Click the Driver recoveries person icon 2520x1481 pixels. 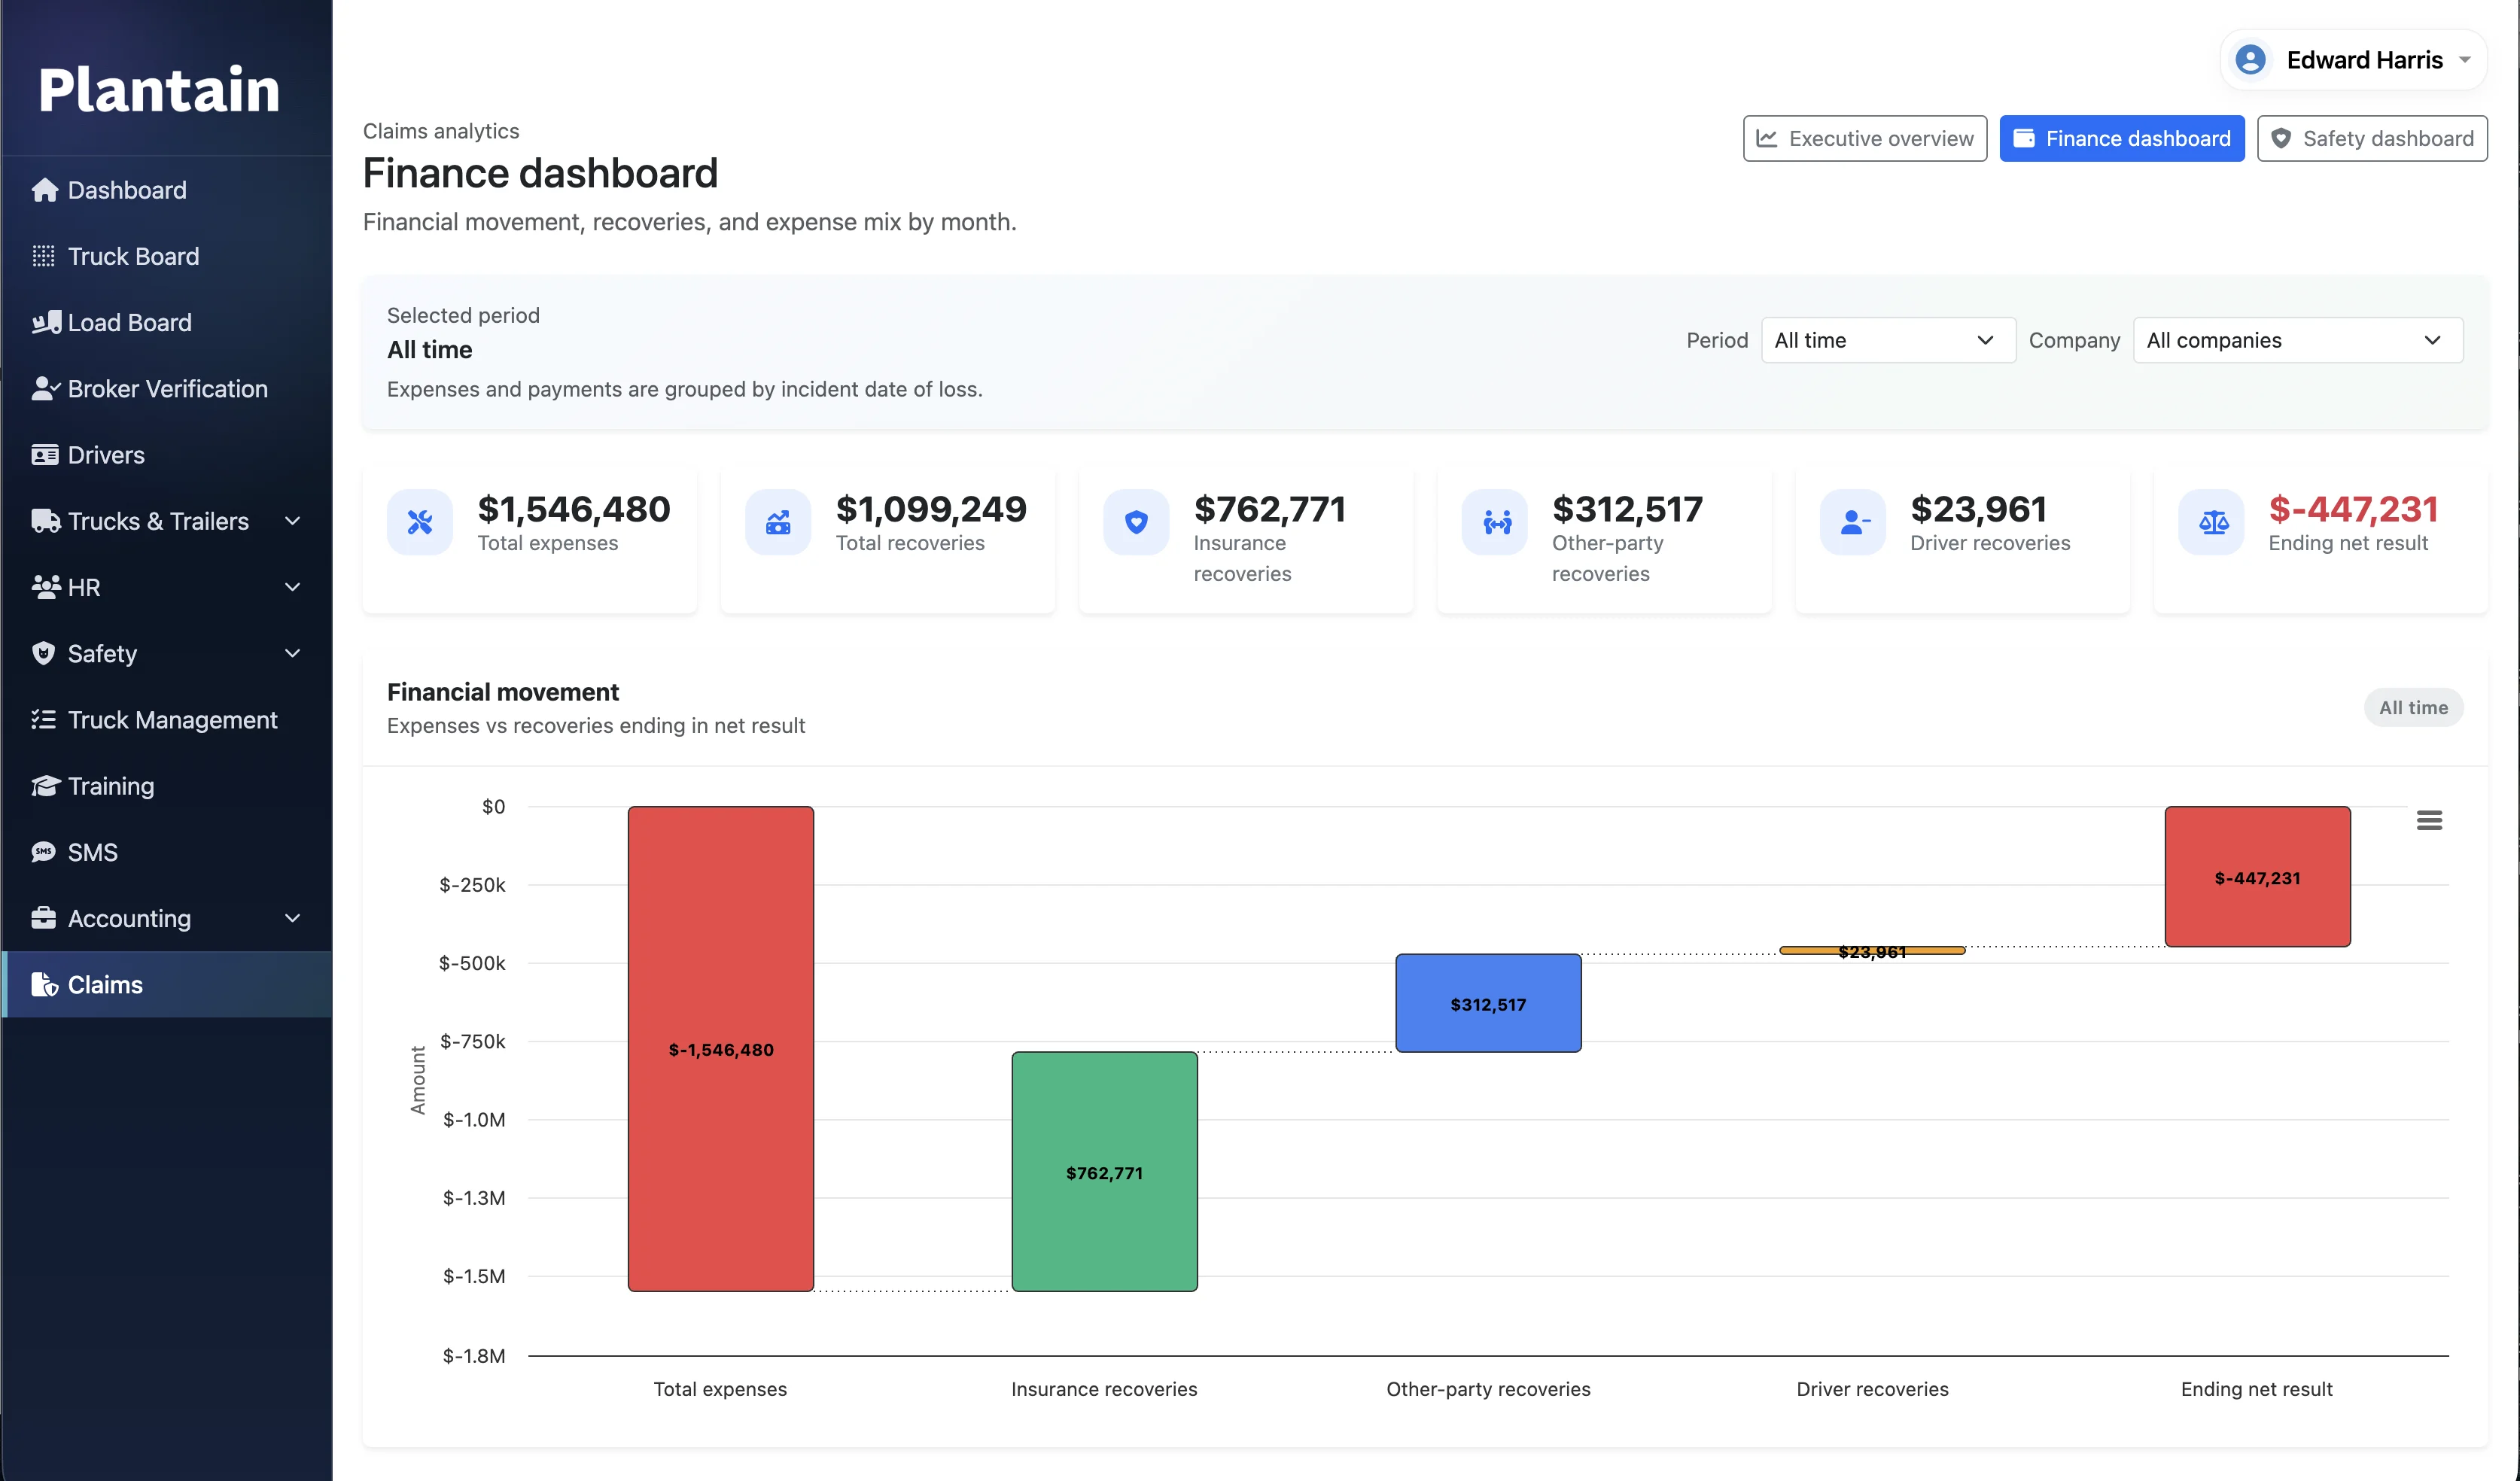(x=1853, y=522)
